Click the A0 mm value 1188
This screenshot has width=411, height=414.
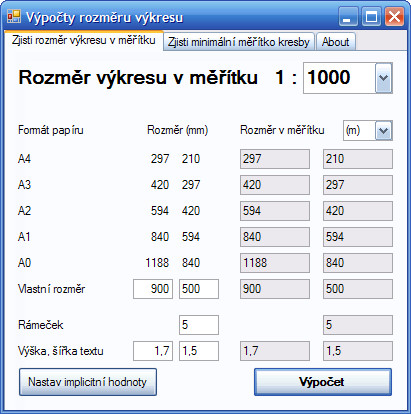(157, 263)
